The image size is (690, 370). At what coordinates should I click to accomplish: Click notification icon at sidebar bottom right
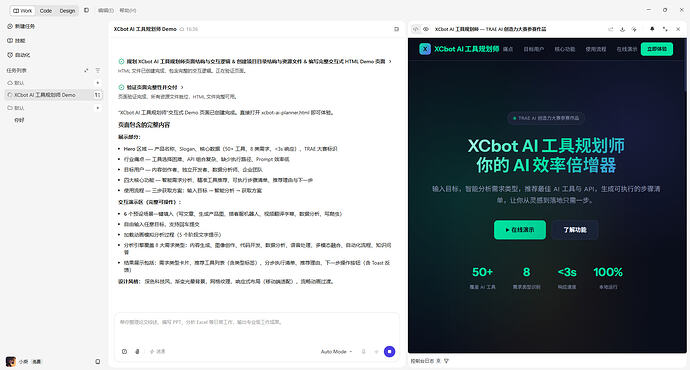click(98, 362)
